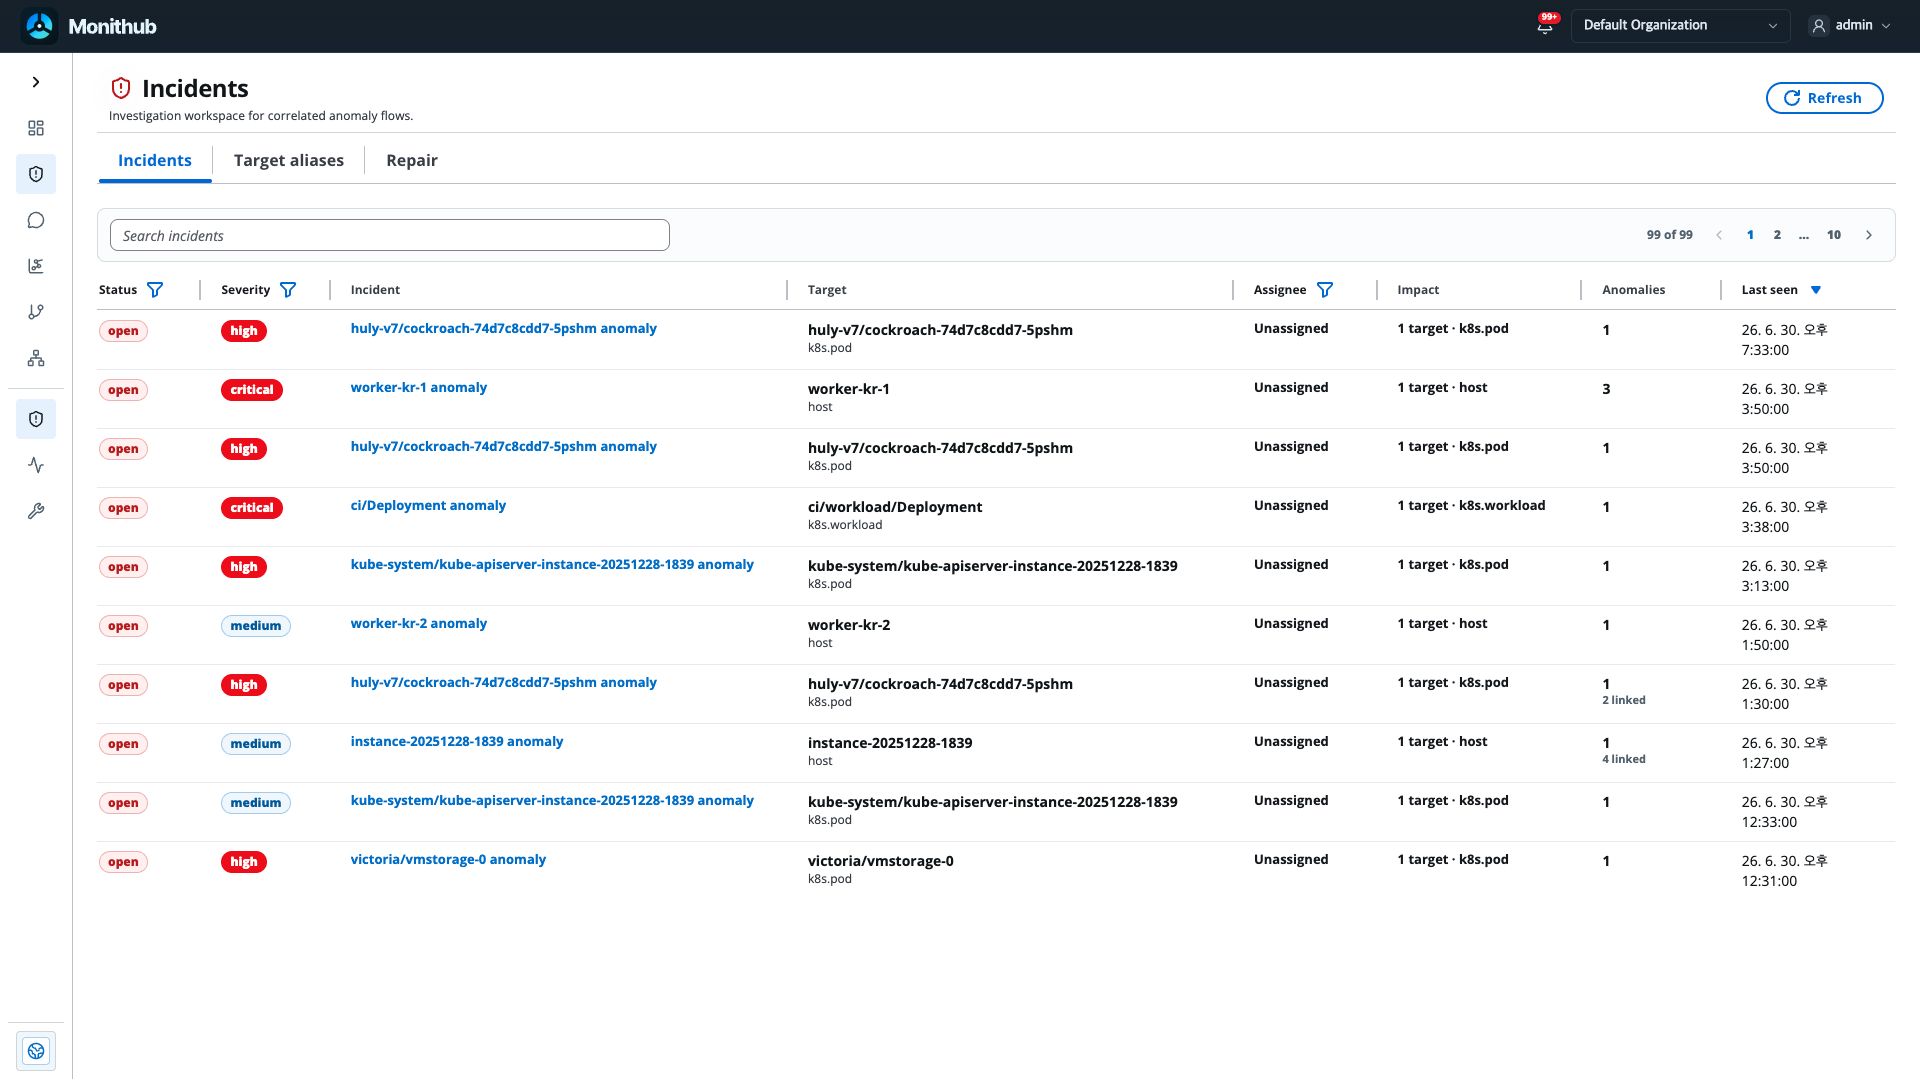Open the scatter chart sidebar icon

36,266
